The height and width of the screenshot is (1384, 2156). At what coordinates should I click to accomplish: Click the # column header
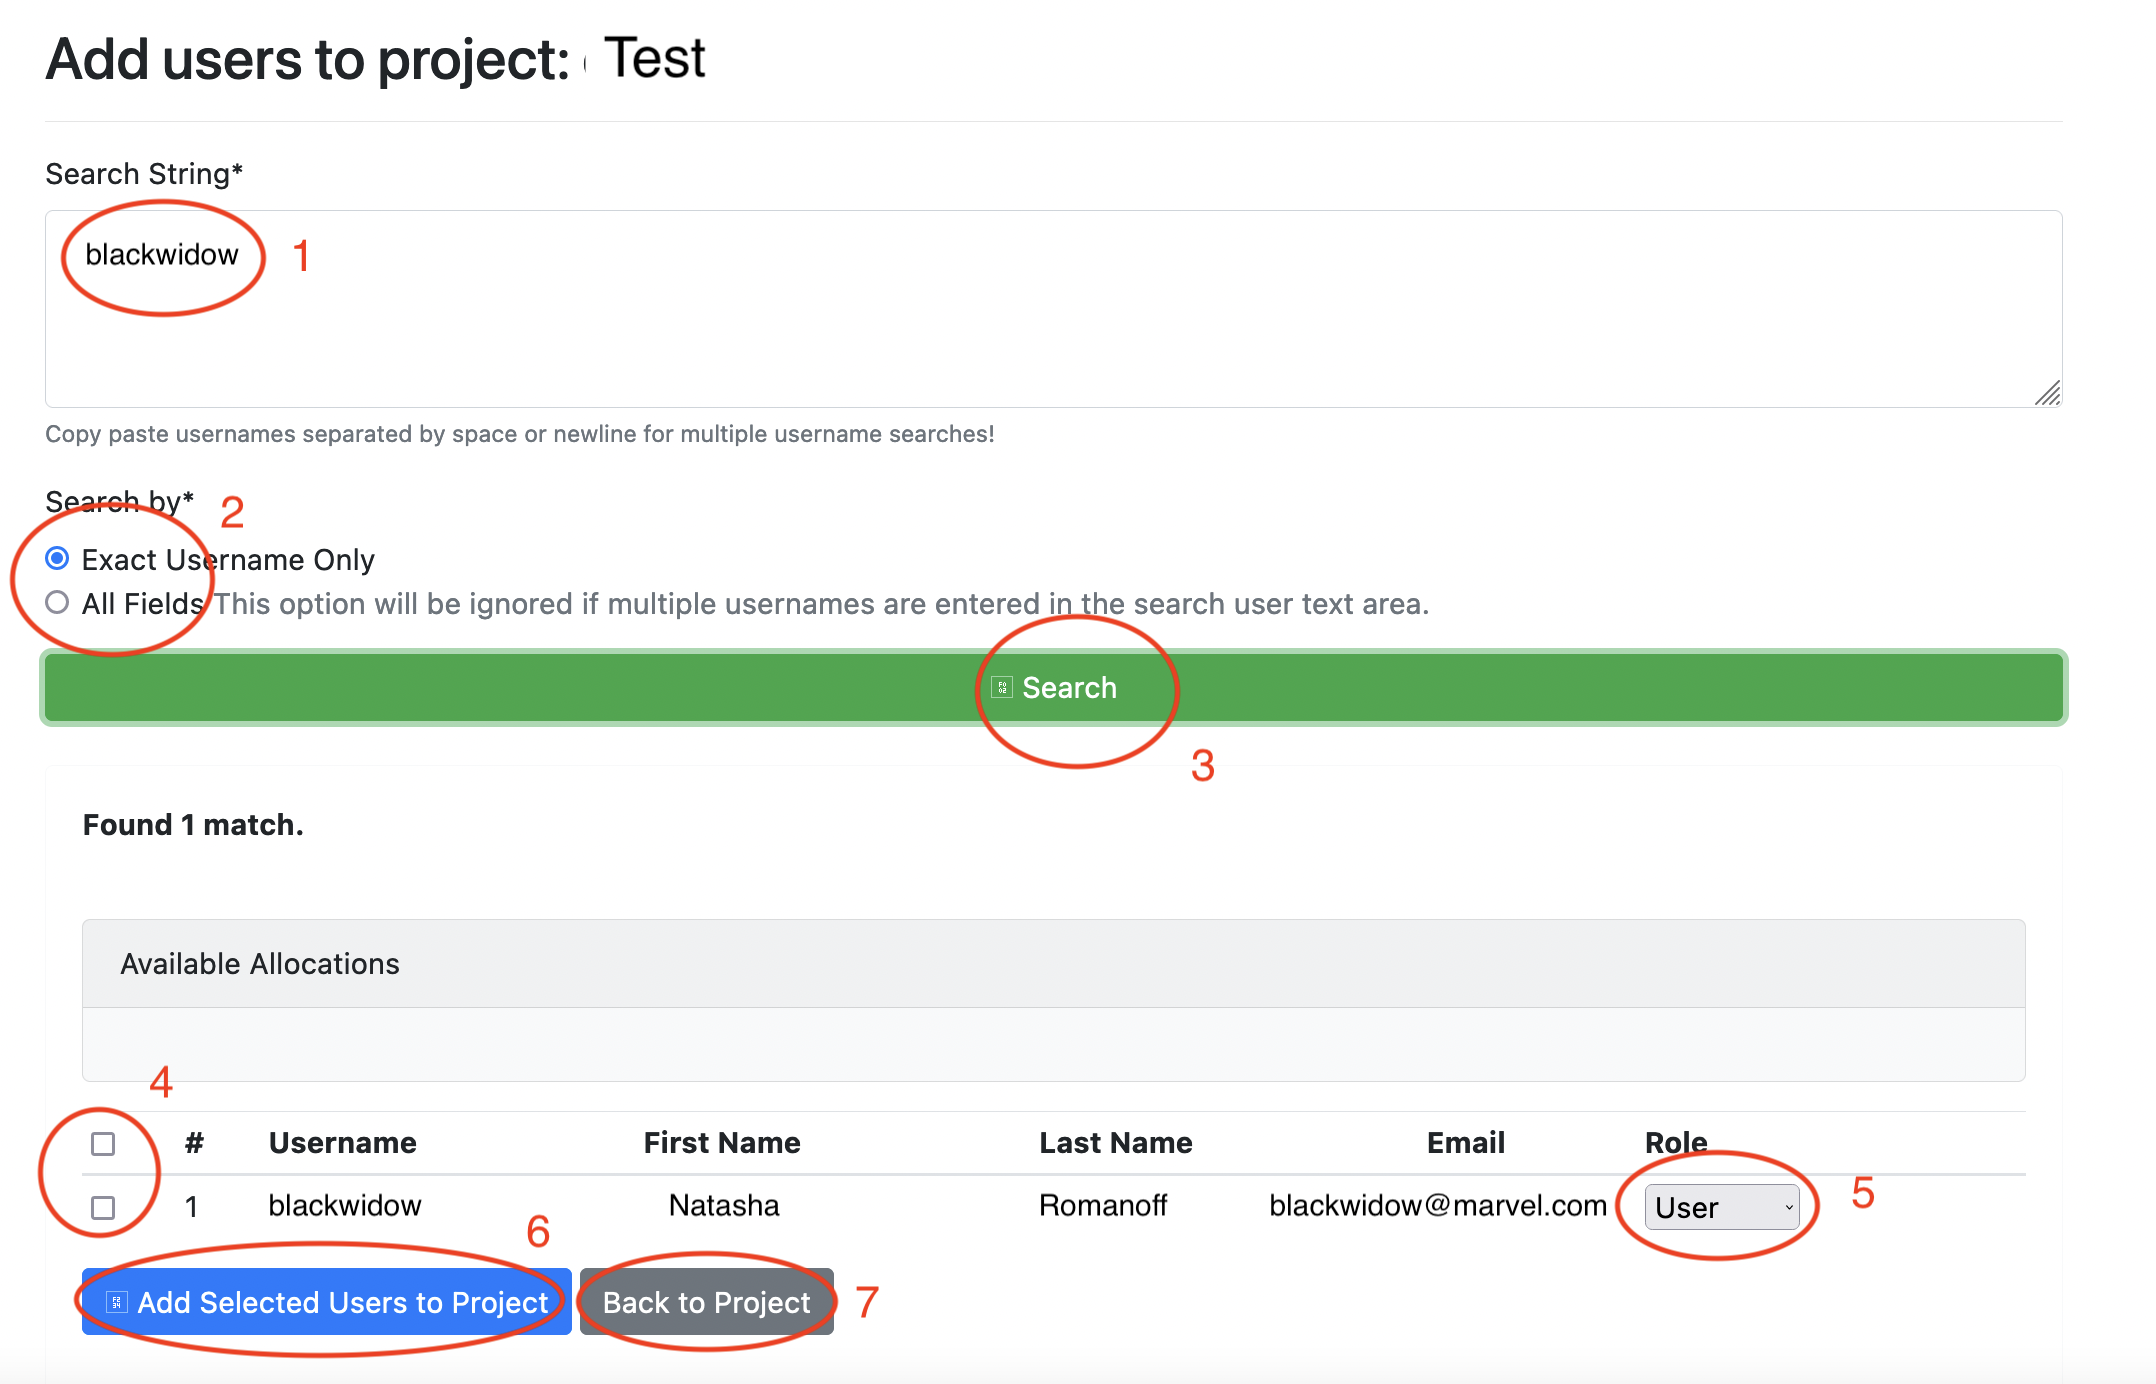coord(194,1143)
